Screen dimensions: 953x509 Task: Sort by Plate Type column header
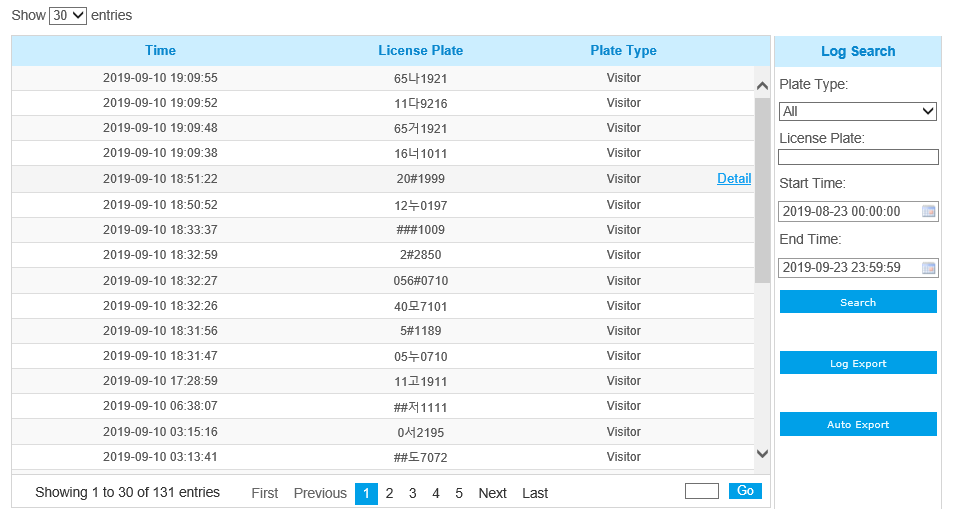[624, 50]
